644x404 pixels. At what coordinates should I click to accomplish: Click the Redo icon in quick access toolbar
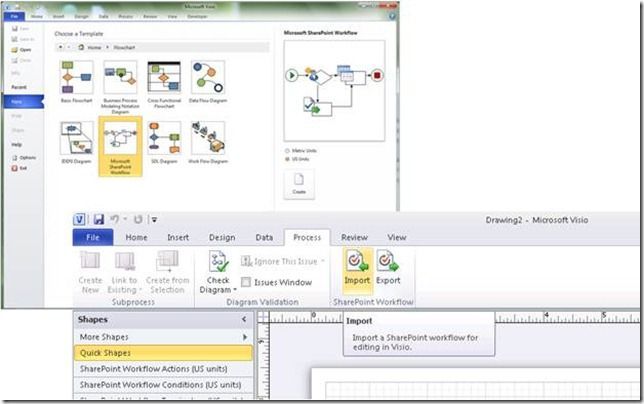pos(138,219)
